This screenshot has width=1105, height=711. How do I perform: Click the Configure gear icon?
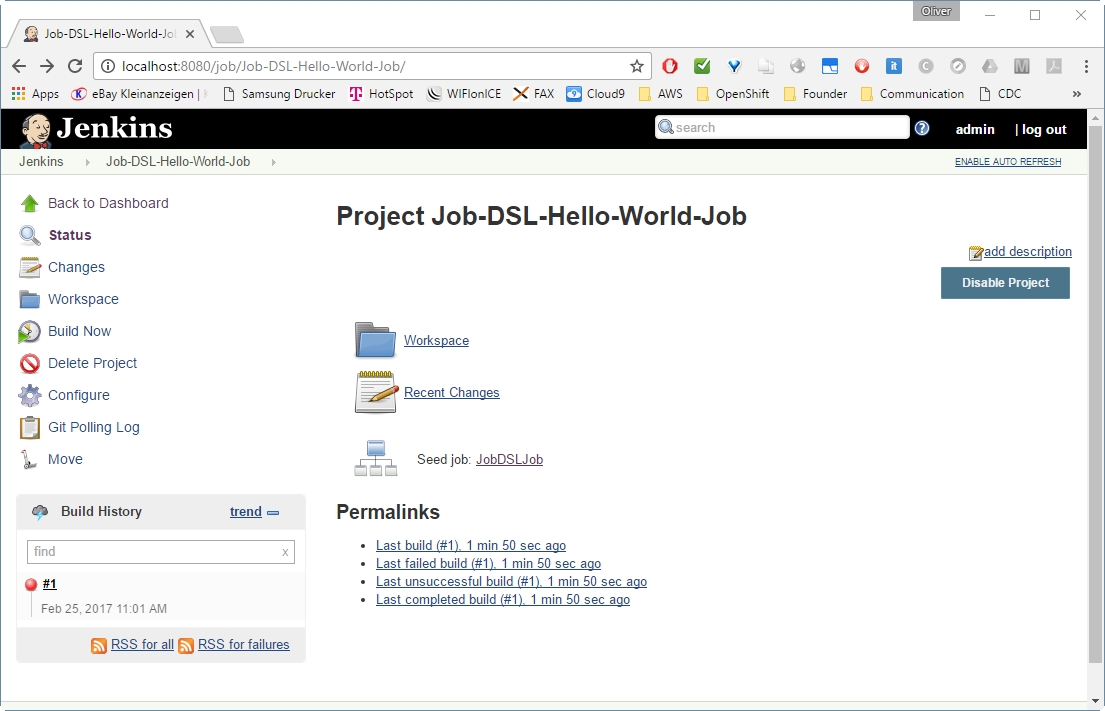30,395
